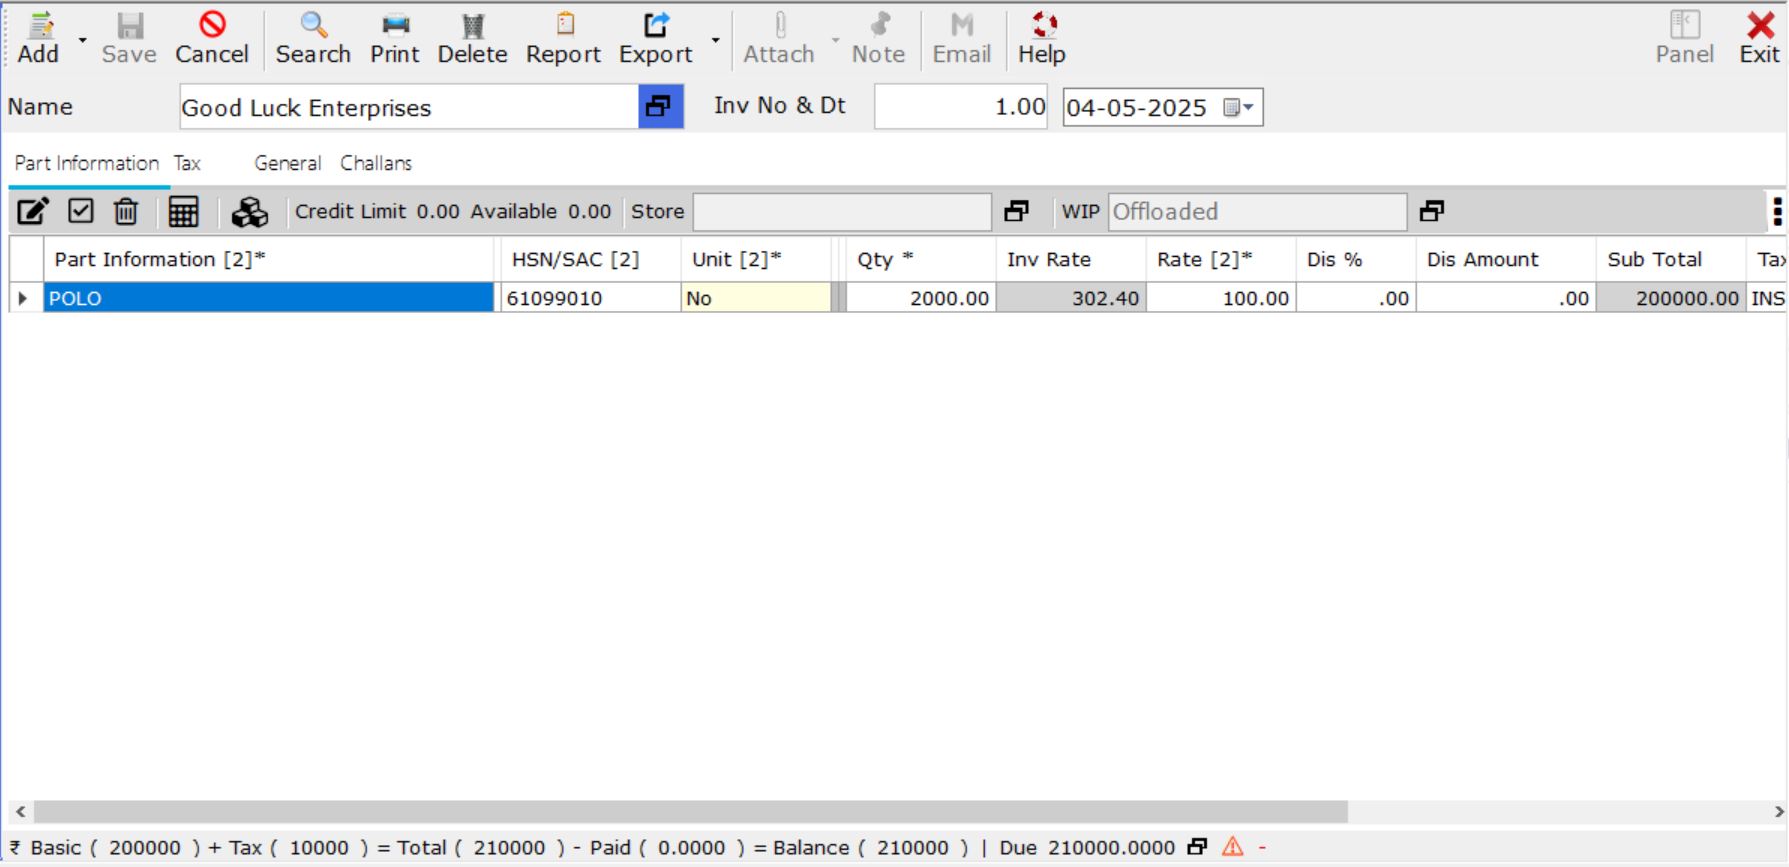Toggle the checkmark select icon
This screenshot has width=1789, height=867.
click(81, 212)
